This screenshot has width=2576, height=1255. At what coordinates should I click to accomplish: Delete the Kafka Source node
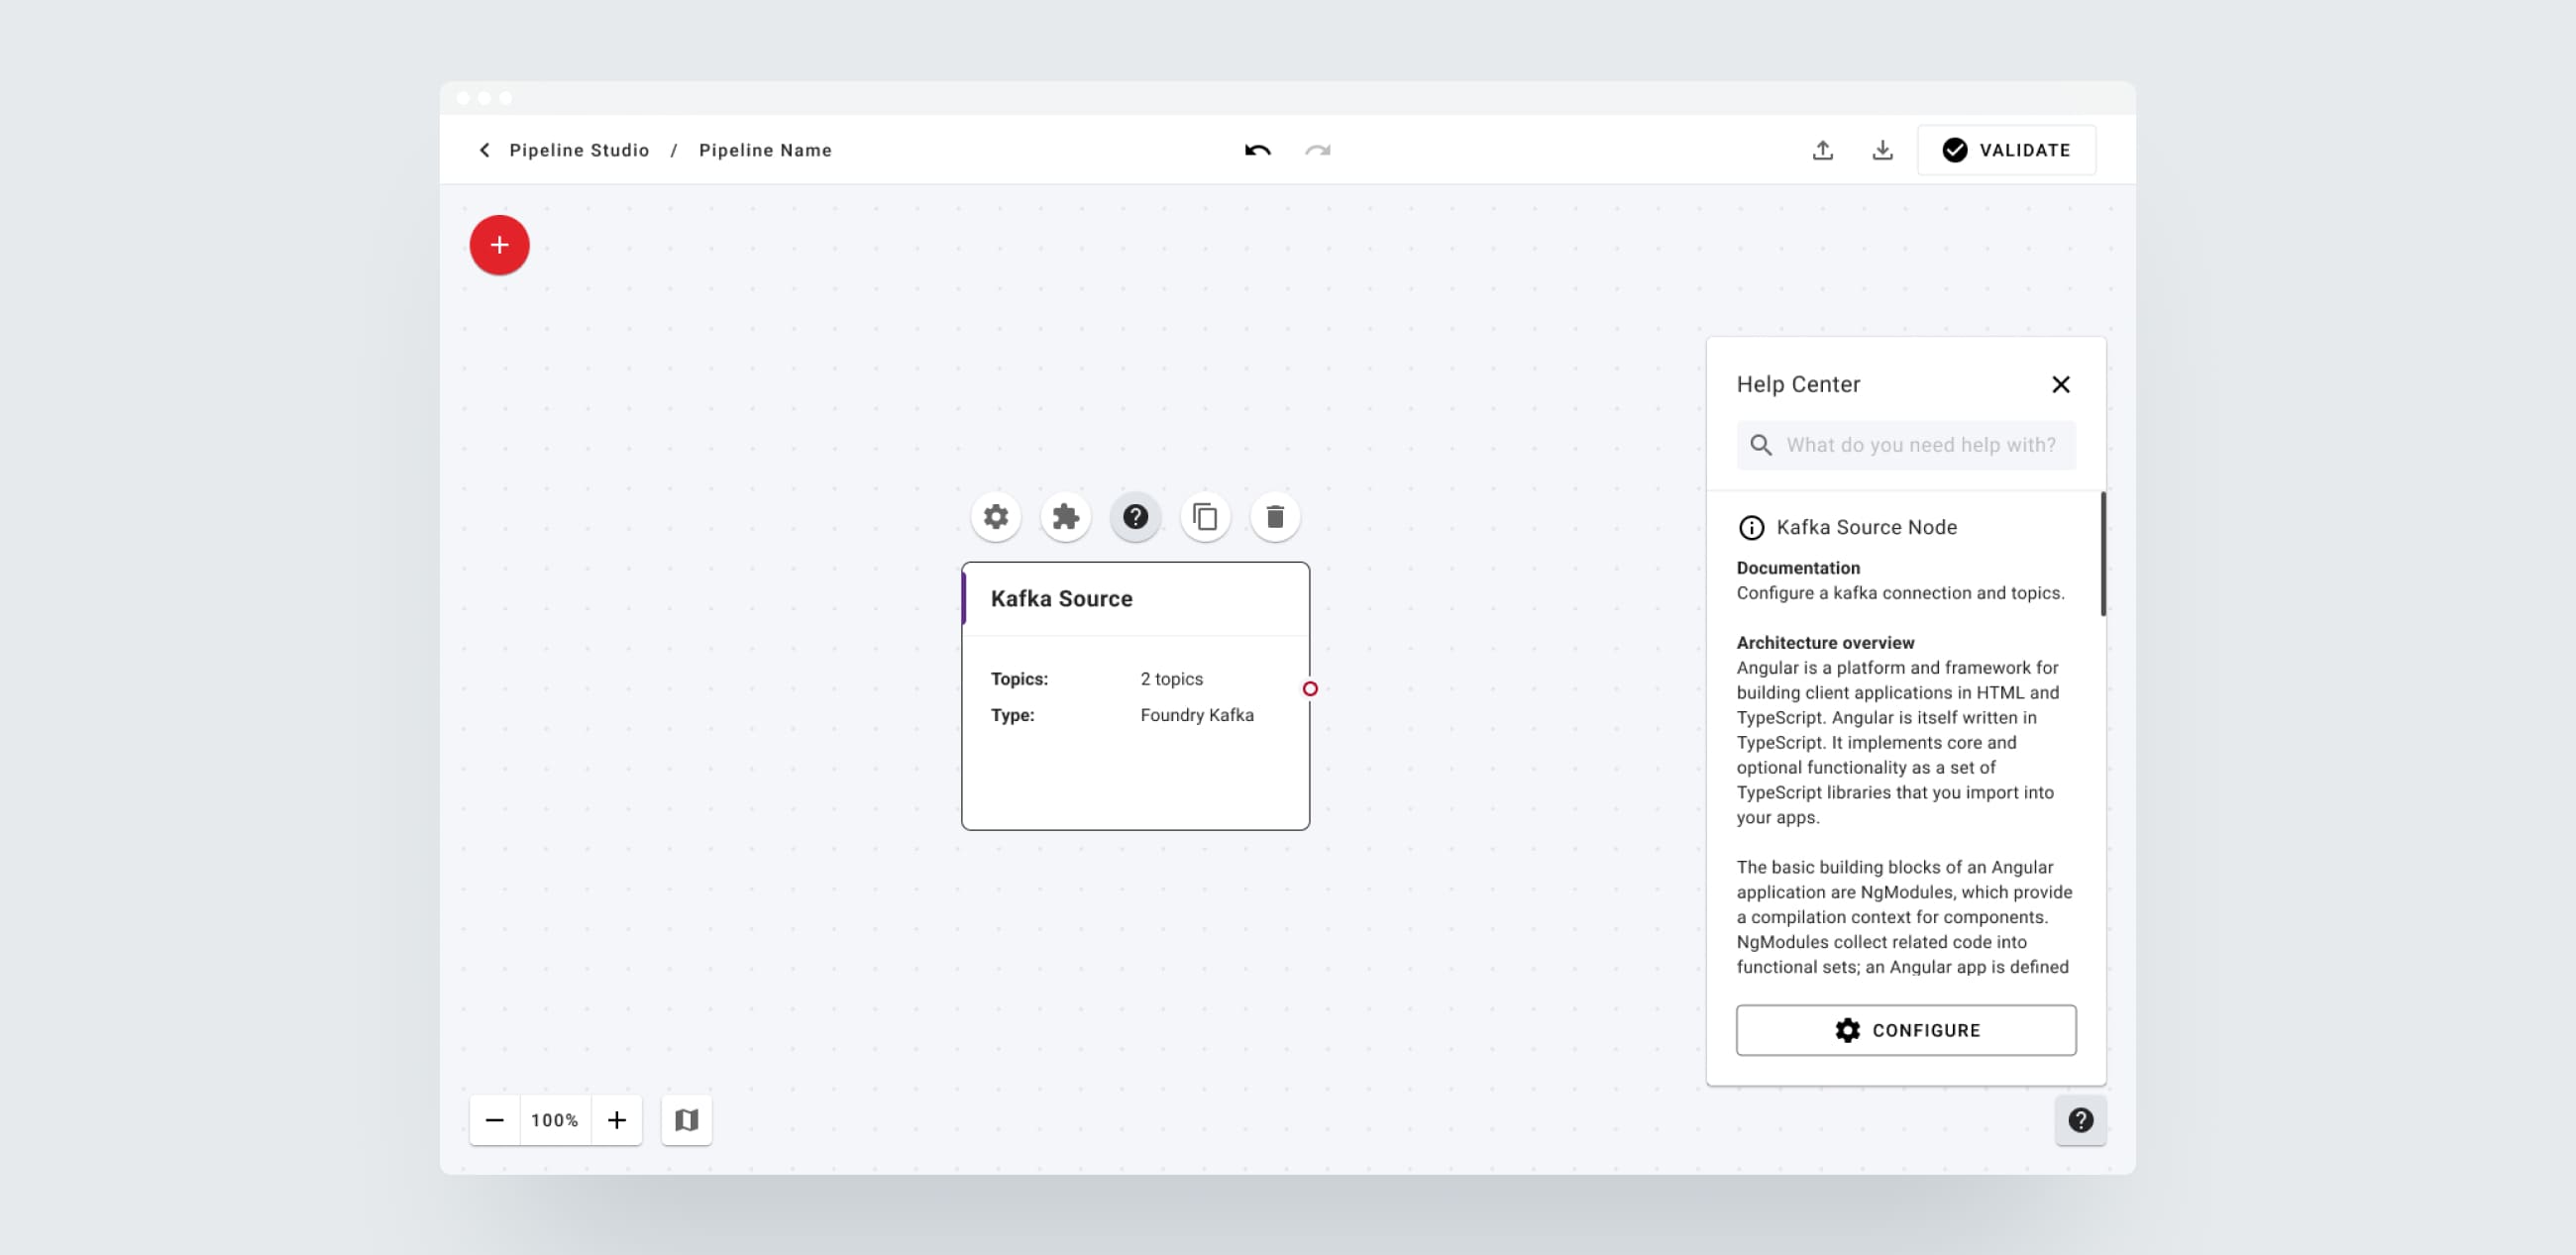(1275, 517)
